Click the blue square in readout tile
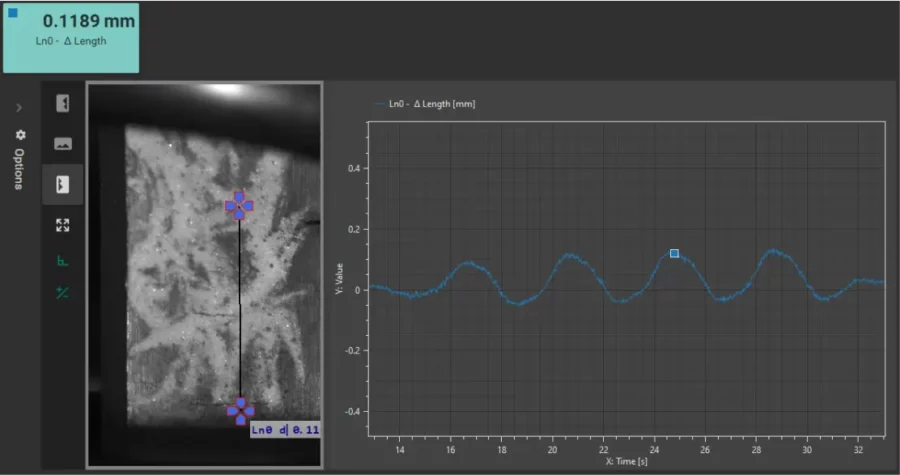 point(13,13)
